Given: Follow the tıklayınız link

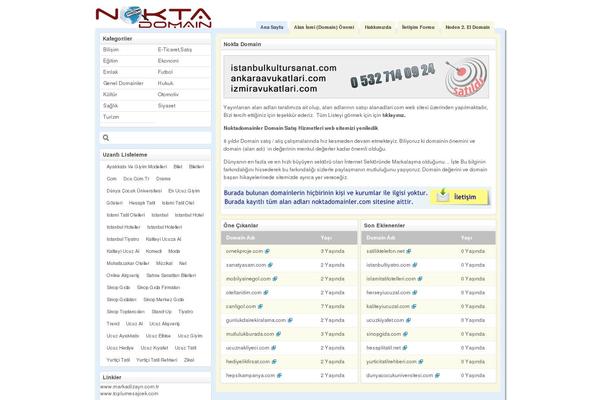Looking at the screenshot, I should click(x=394, y=115).
